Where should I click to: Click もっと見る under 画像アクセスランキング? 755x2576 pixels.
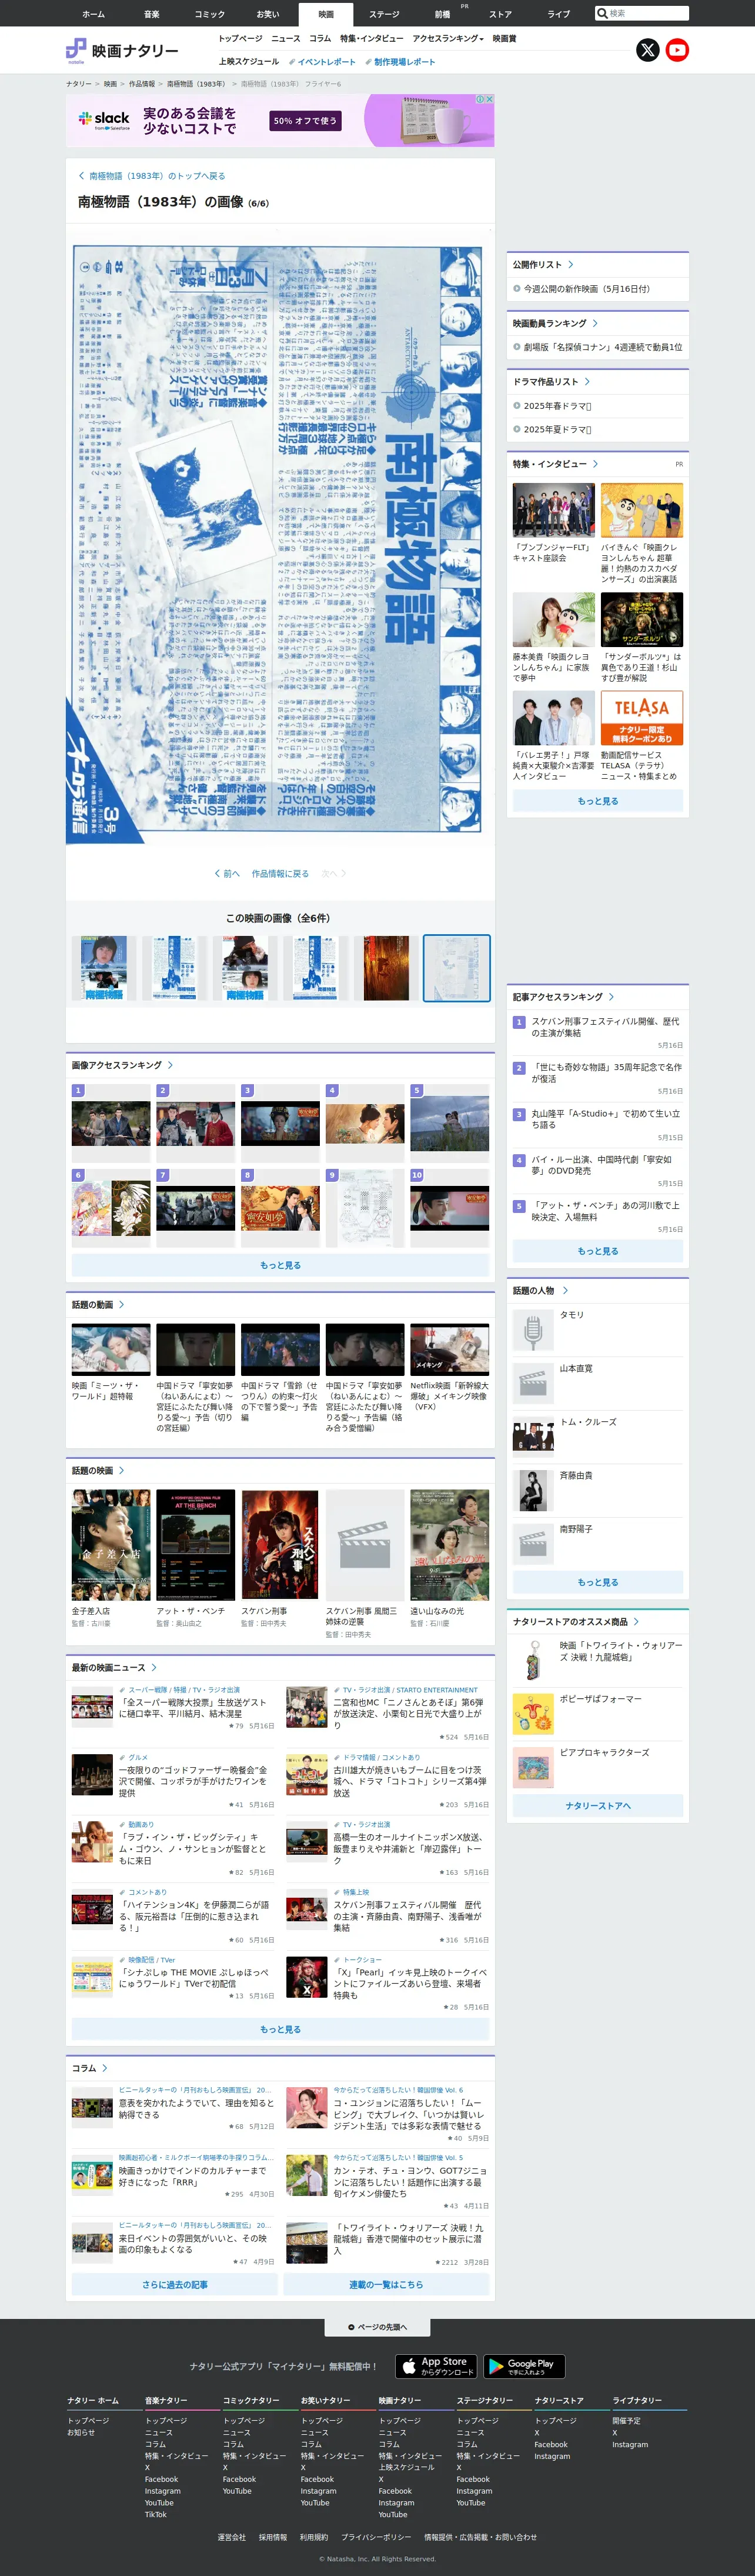[280, 1265]
